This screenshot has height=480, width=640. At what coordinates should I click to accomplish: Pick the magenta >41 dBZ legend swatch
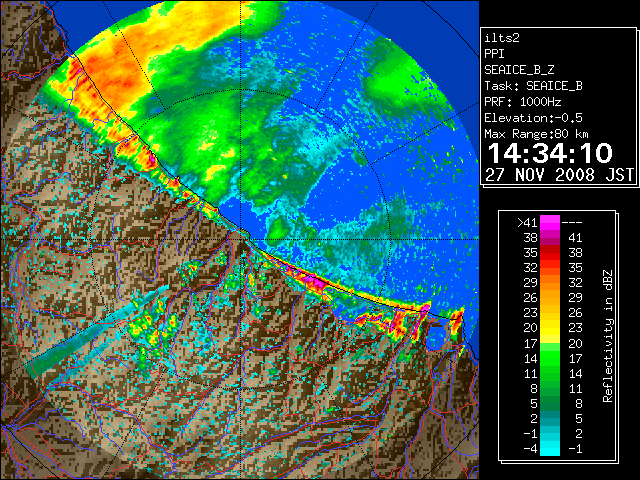pyautogui.click(x=550, y=223)
